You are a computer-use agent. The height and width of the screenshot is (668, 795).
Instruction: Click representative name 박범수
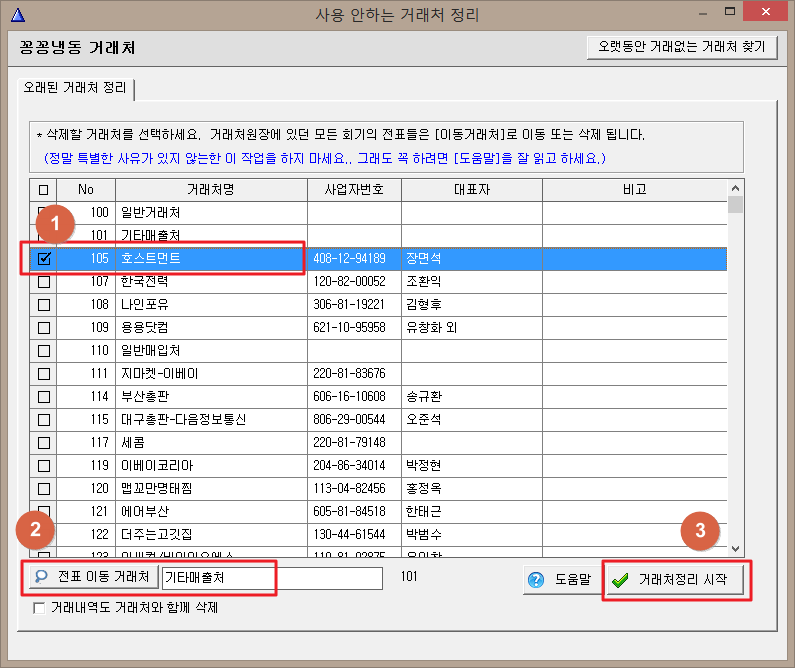[x=424, y=535]
